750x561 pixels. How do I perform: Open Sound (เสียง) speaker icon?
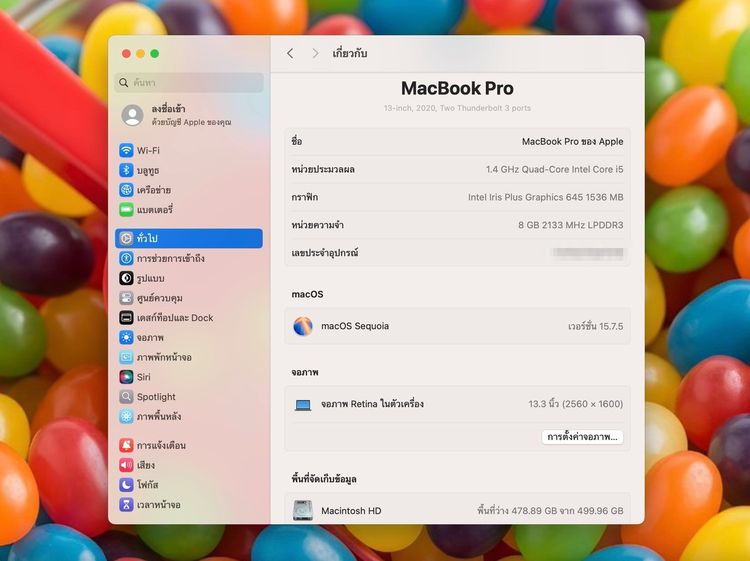[x=126, y=465]
